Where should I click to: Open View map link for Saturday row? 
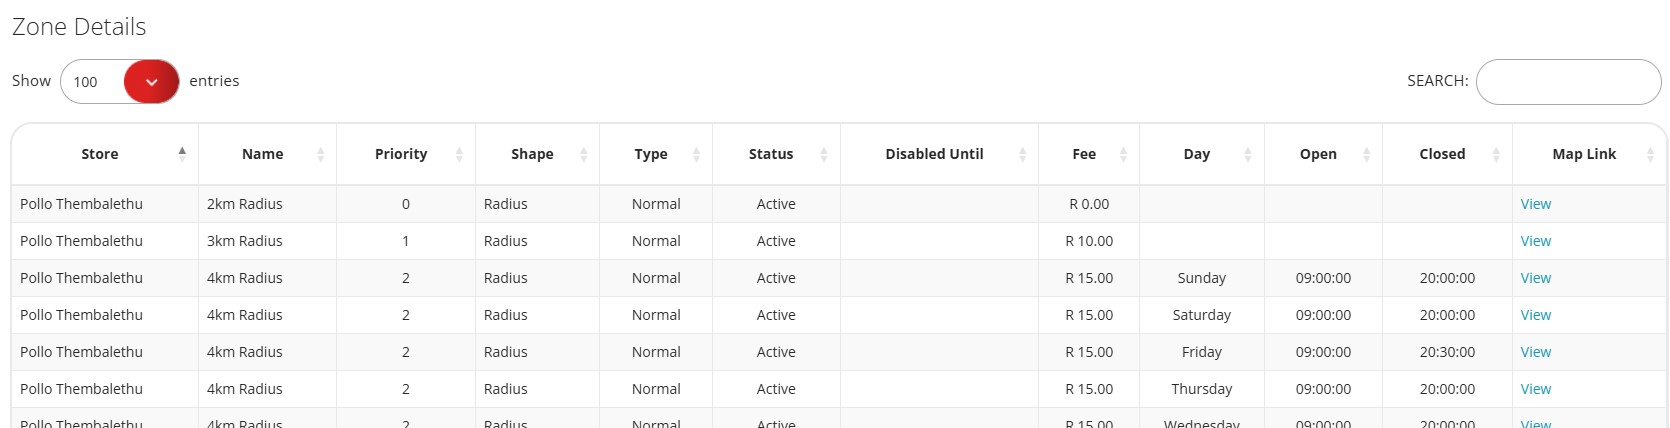point(1536,315)
